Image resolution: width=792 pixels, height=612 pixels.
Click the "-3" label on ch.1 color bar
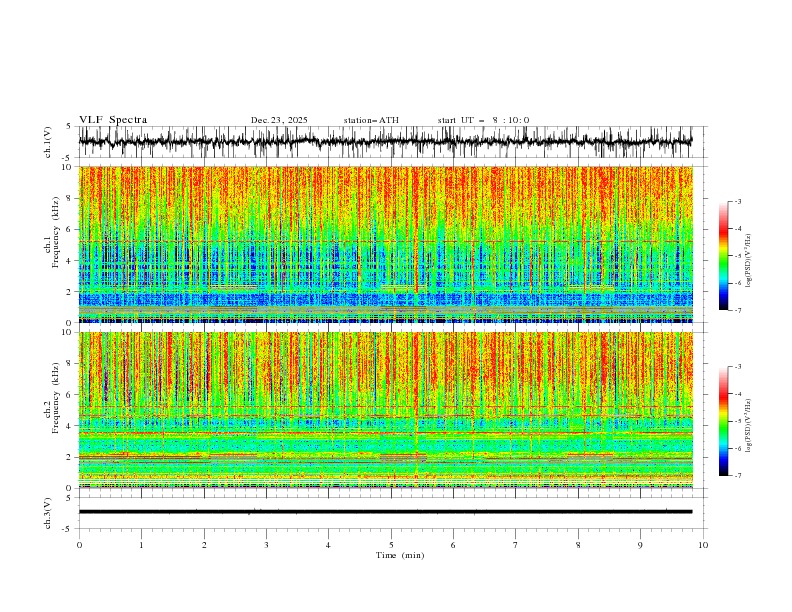click(x=738, y=201)
